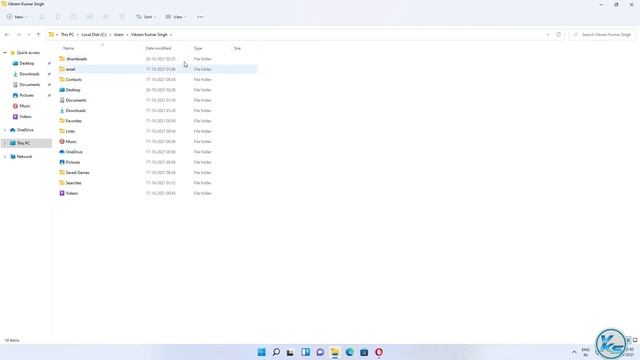Go forward with the forward arrow
Viewport: 640px width, 360px height.
(x=18, y=35)
